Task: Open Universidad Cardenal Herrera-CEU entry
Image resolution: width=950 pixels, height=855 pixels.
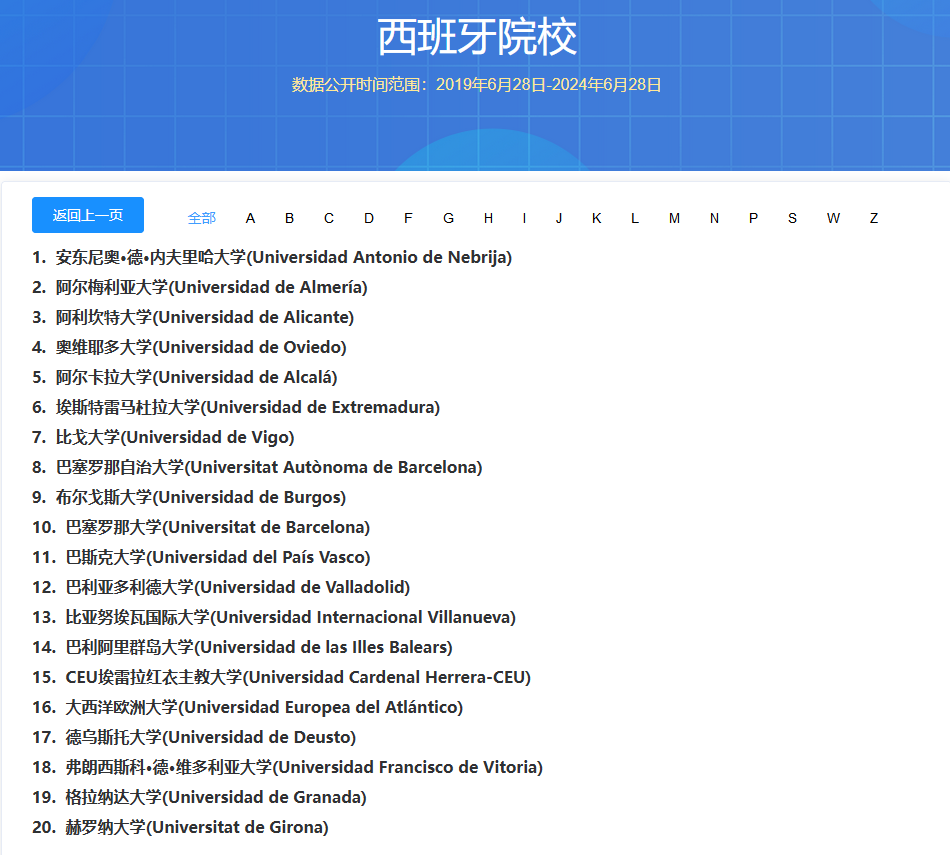Action: 282,677
